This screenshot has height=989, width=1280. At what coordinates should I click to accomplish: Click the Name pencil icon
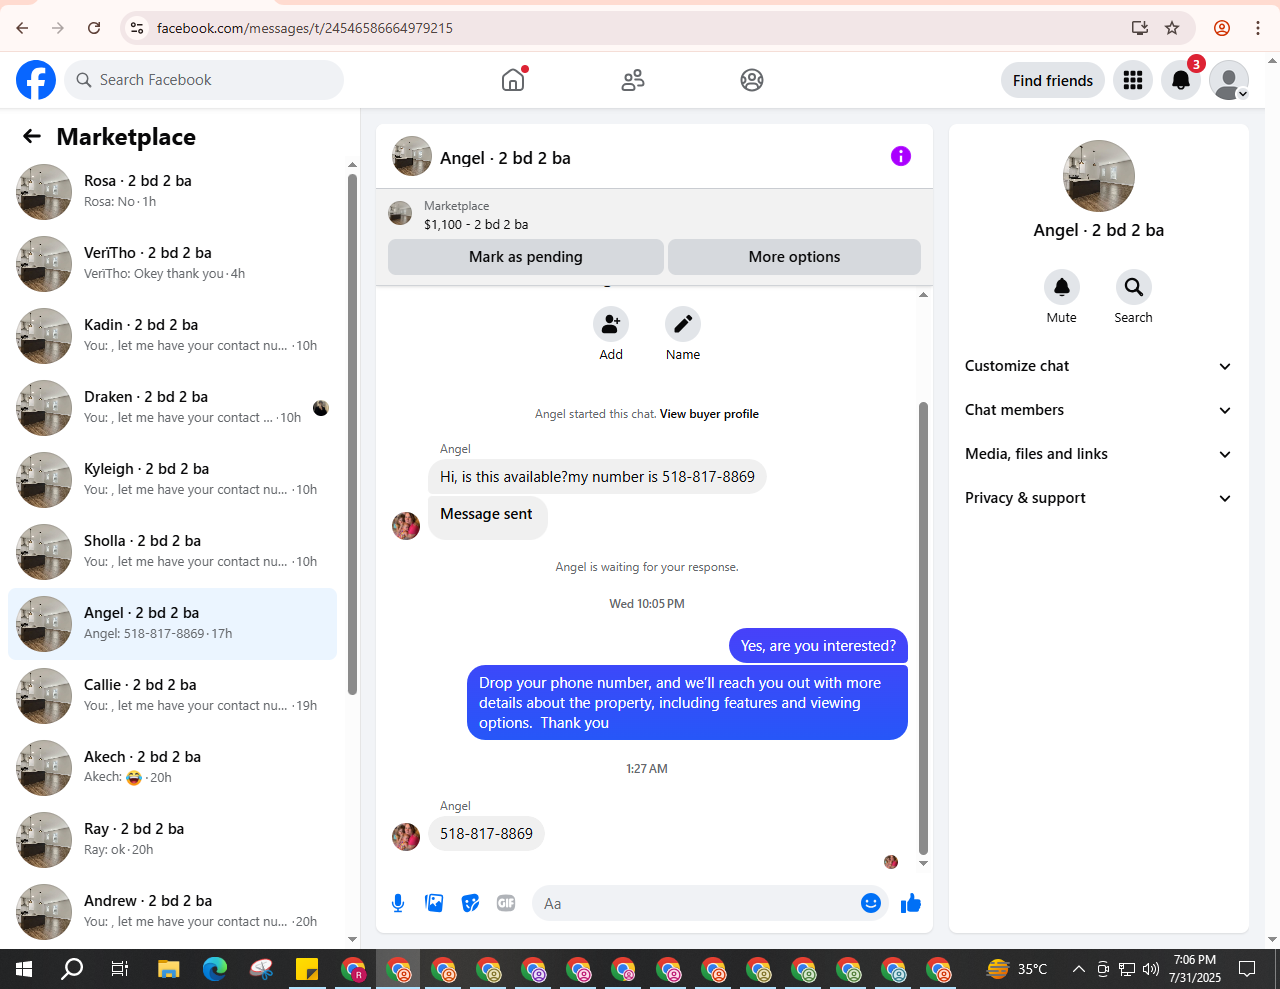pos(683,324)
